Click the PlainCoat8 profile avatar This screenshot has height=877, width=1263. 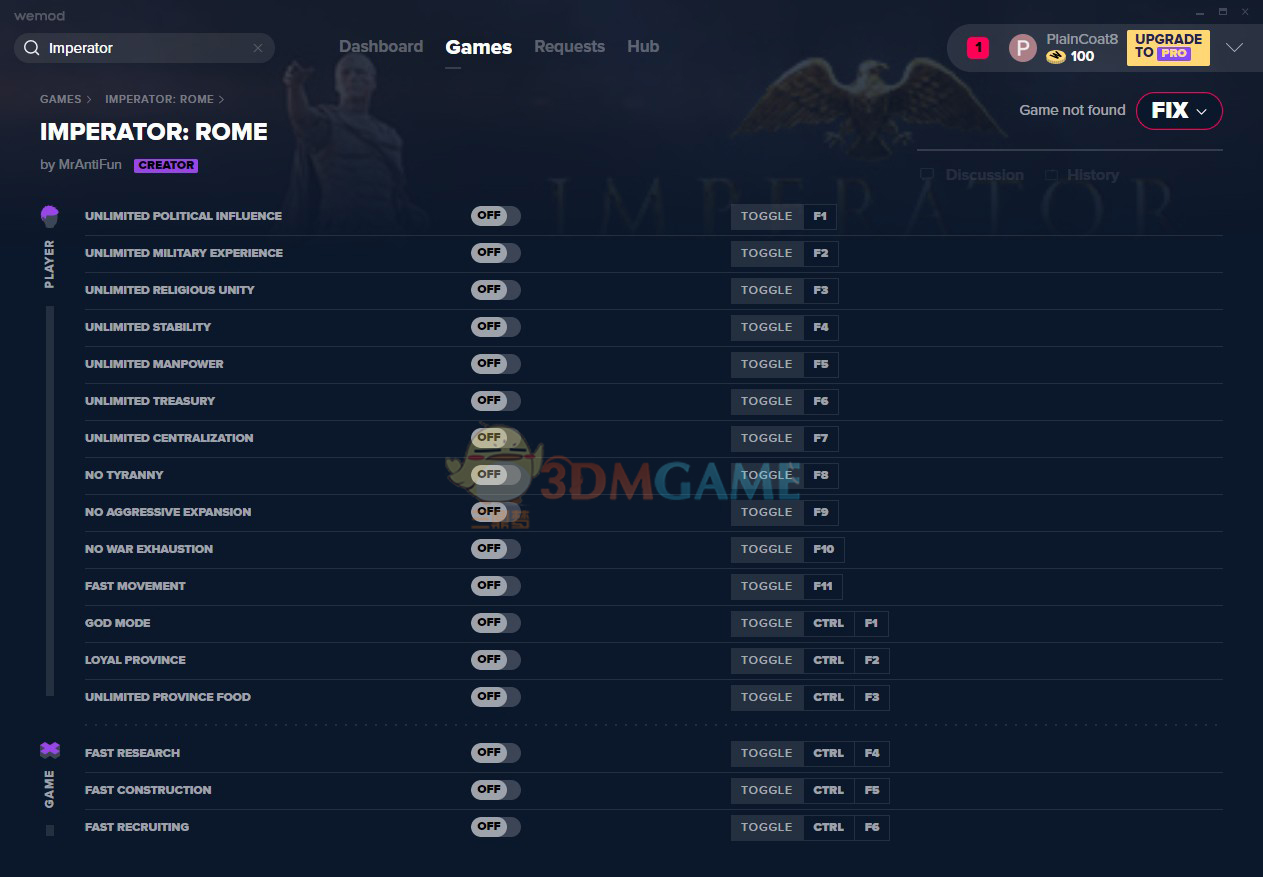click(1022, 48)
